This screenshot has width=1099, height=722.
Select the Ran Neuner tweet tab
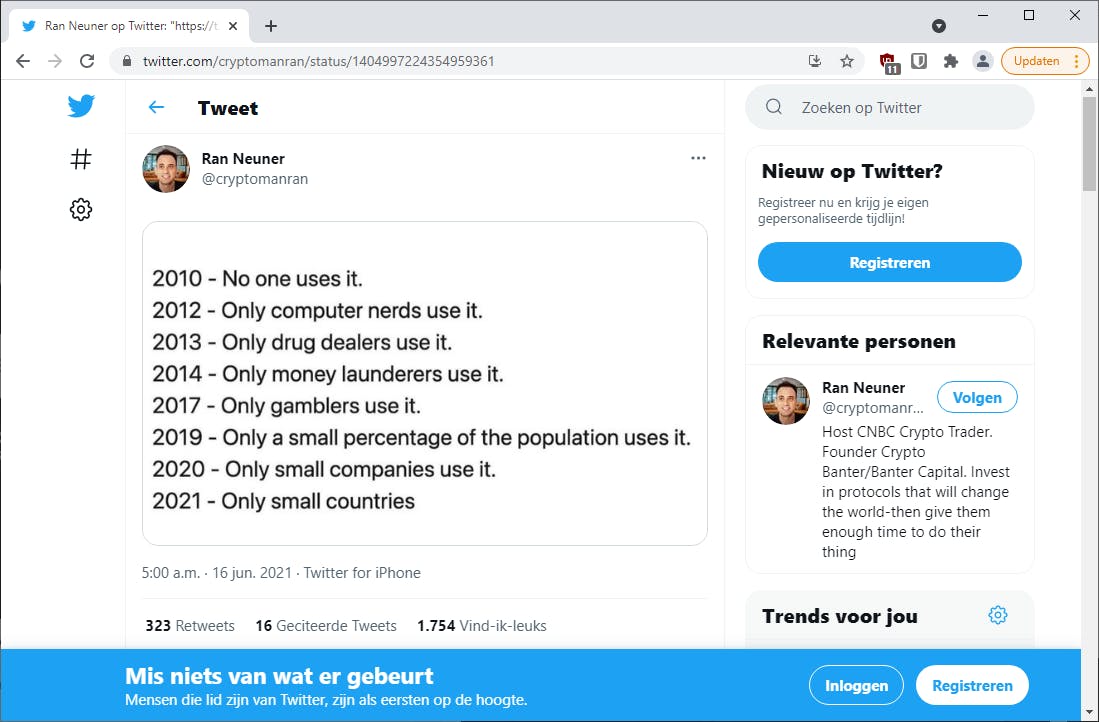[x=135, y=26]
